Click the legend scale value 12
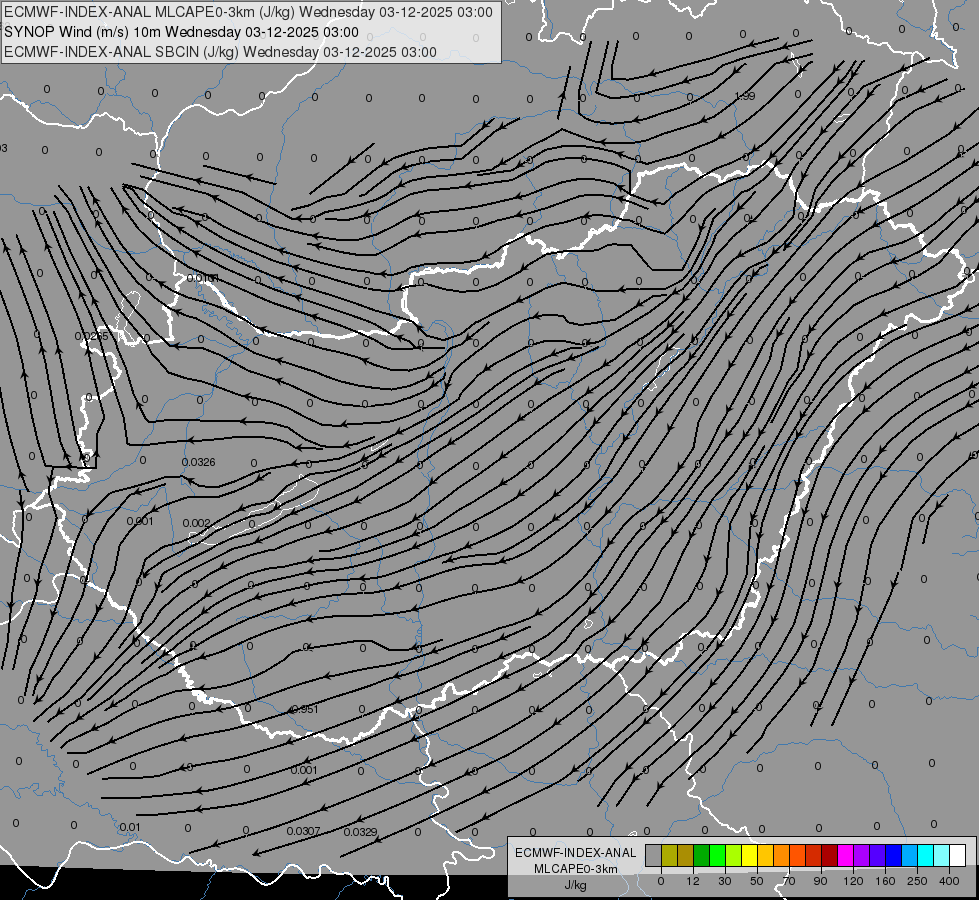Viewport: 979px width, 900px height. tap(693, 881)
